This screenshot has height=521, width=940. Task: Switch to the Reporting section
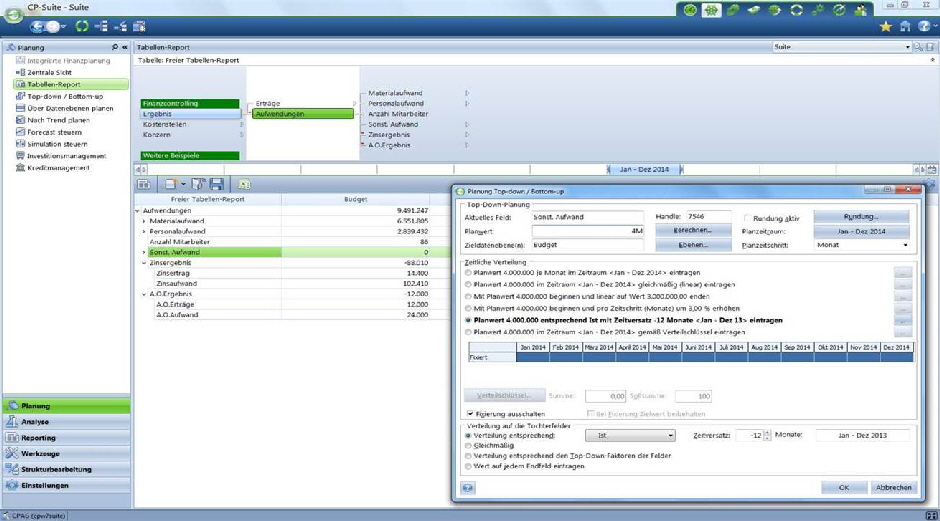67,438
